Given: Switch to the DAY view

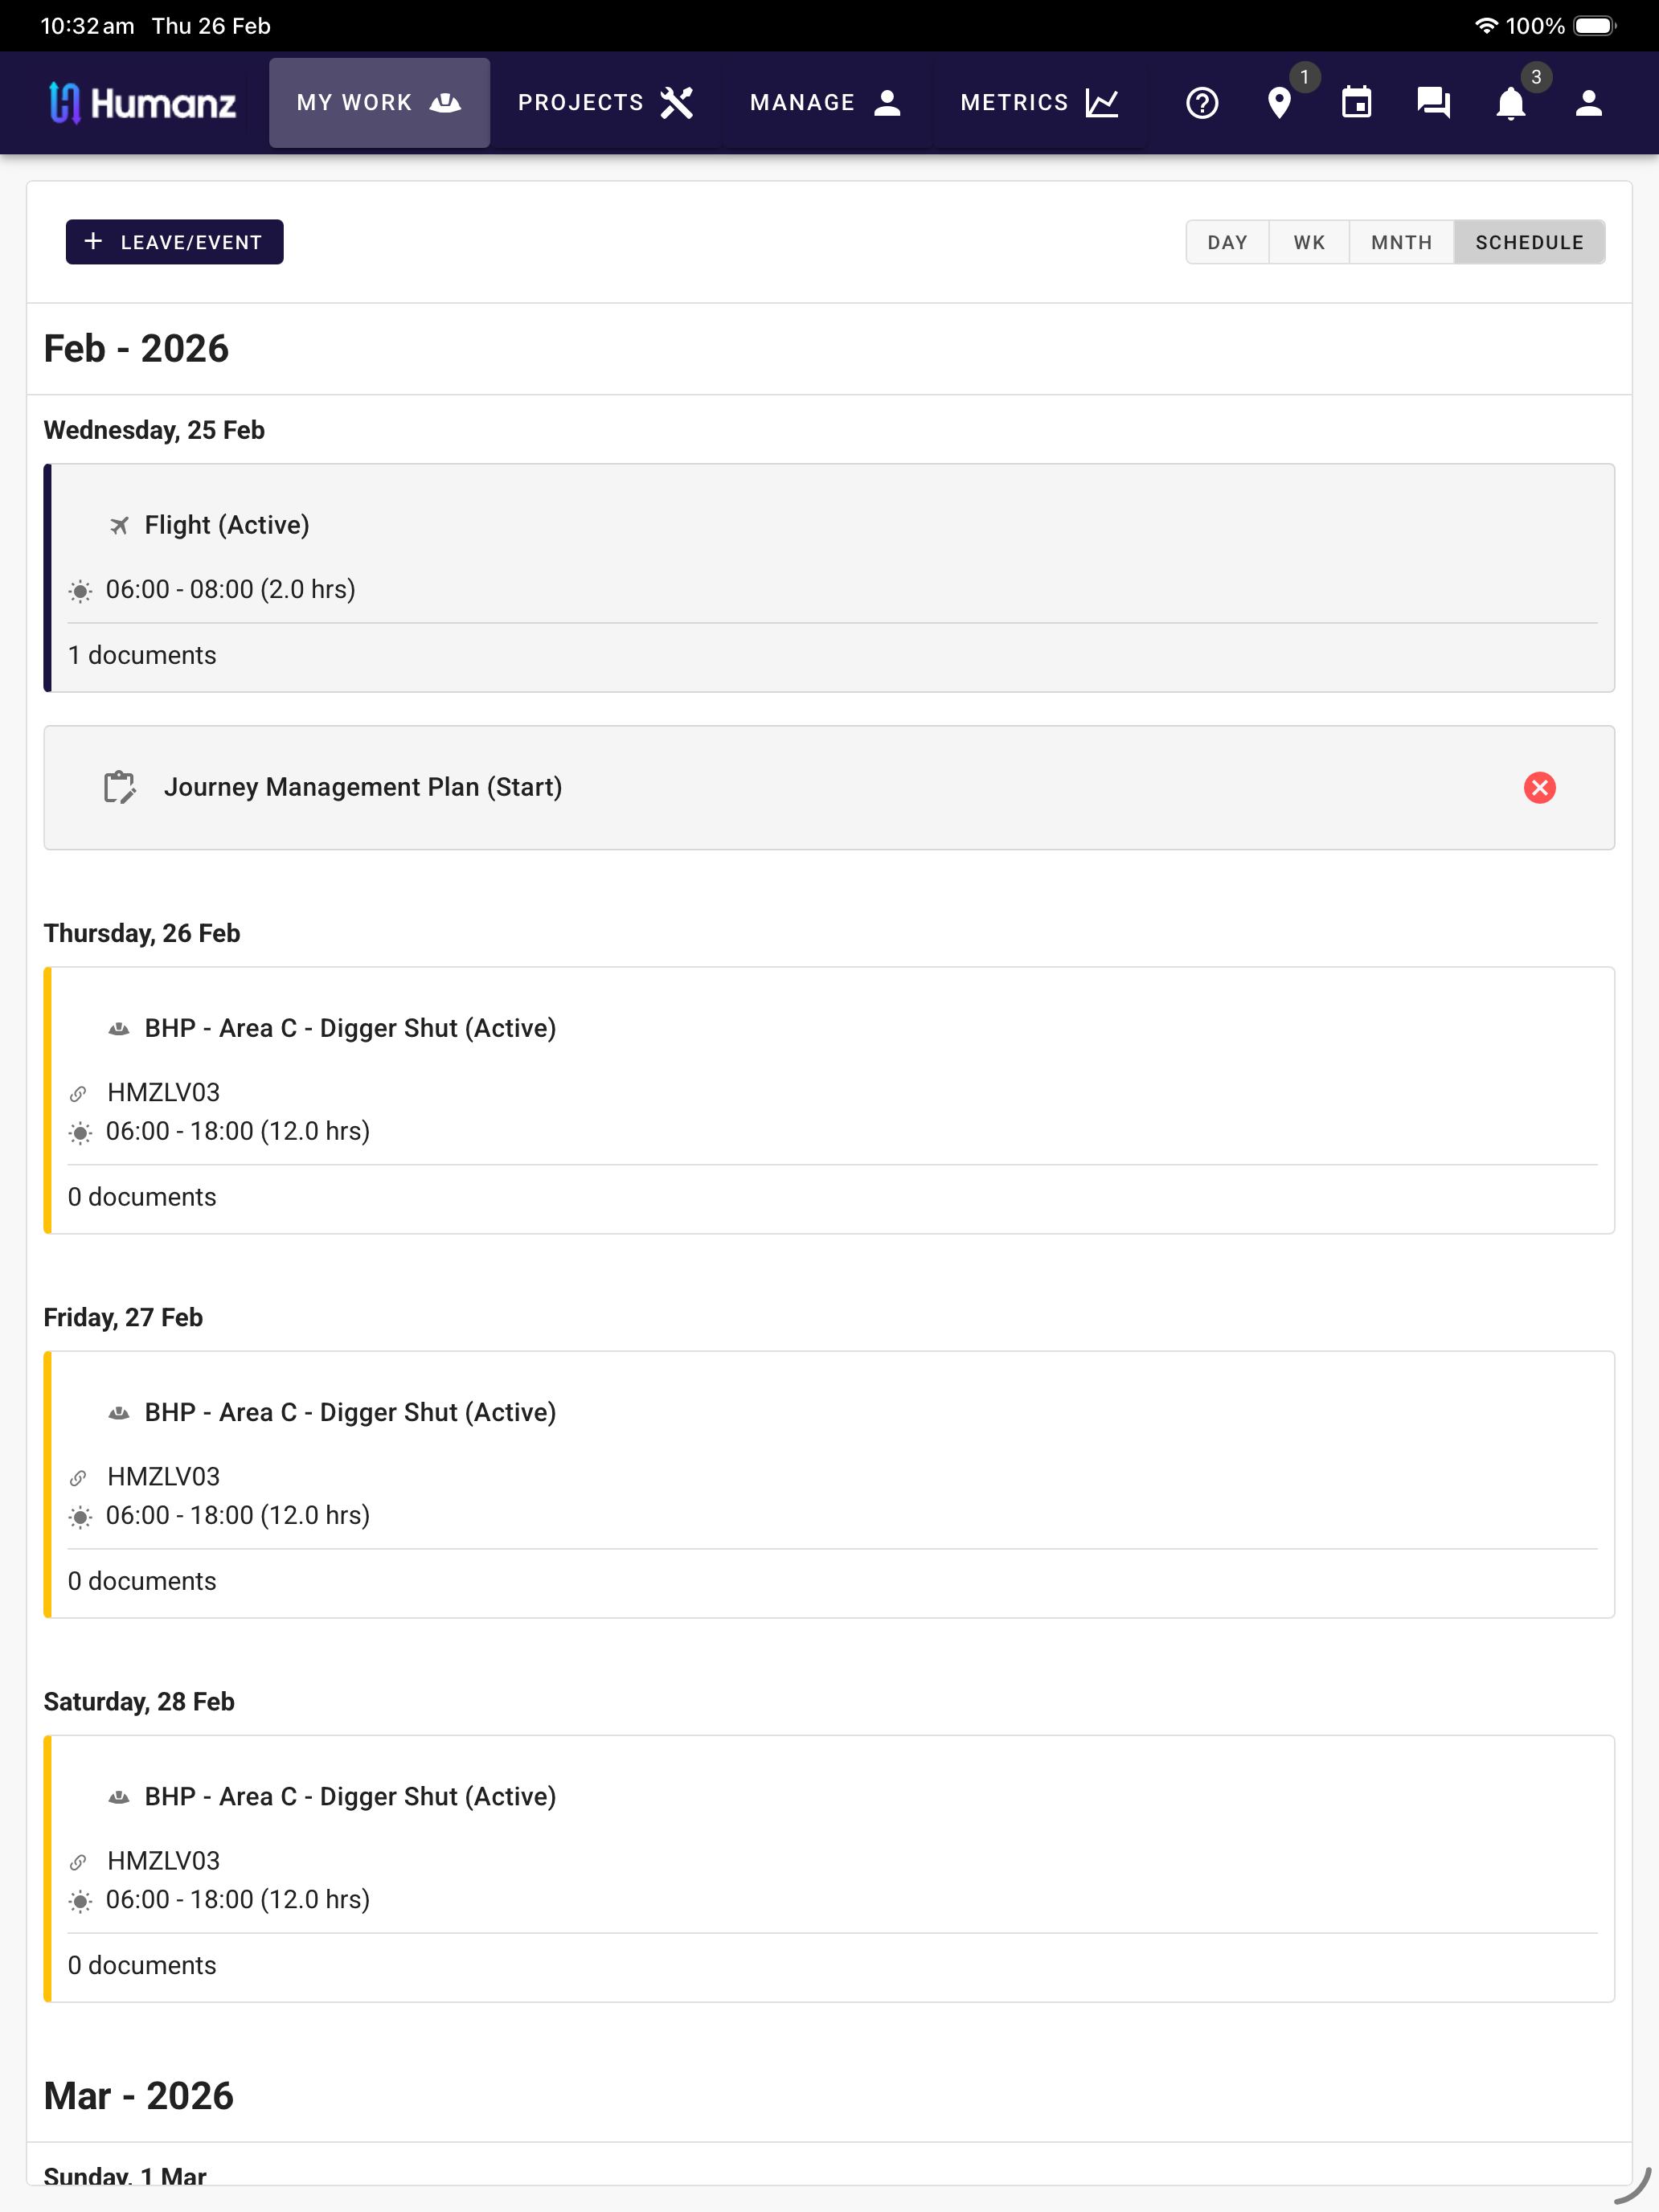Looking at the screenshot, I should pos(1227,242).
